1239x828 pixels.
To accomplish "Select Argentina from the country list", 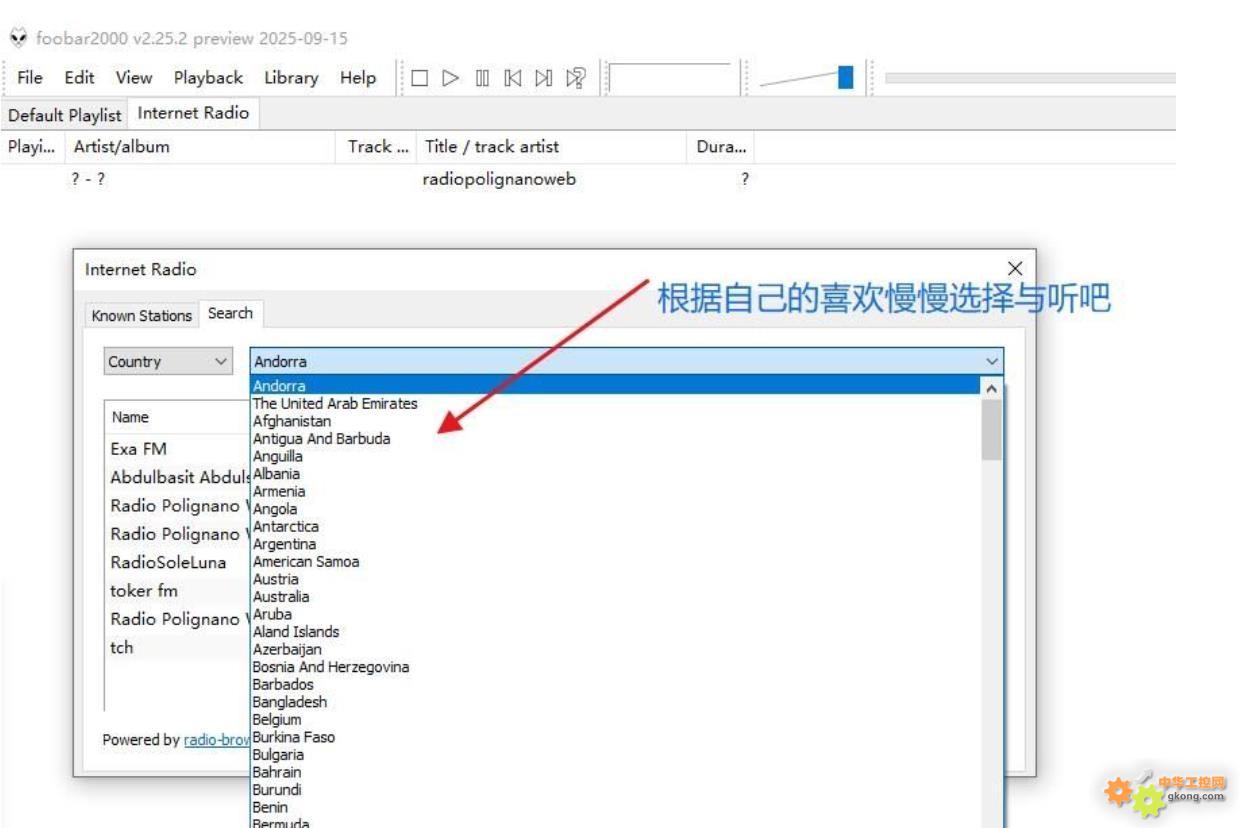I will (284, 544).
